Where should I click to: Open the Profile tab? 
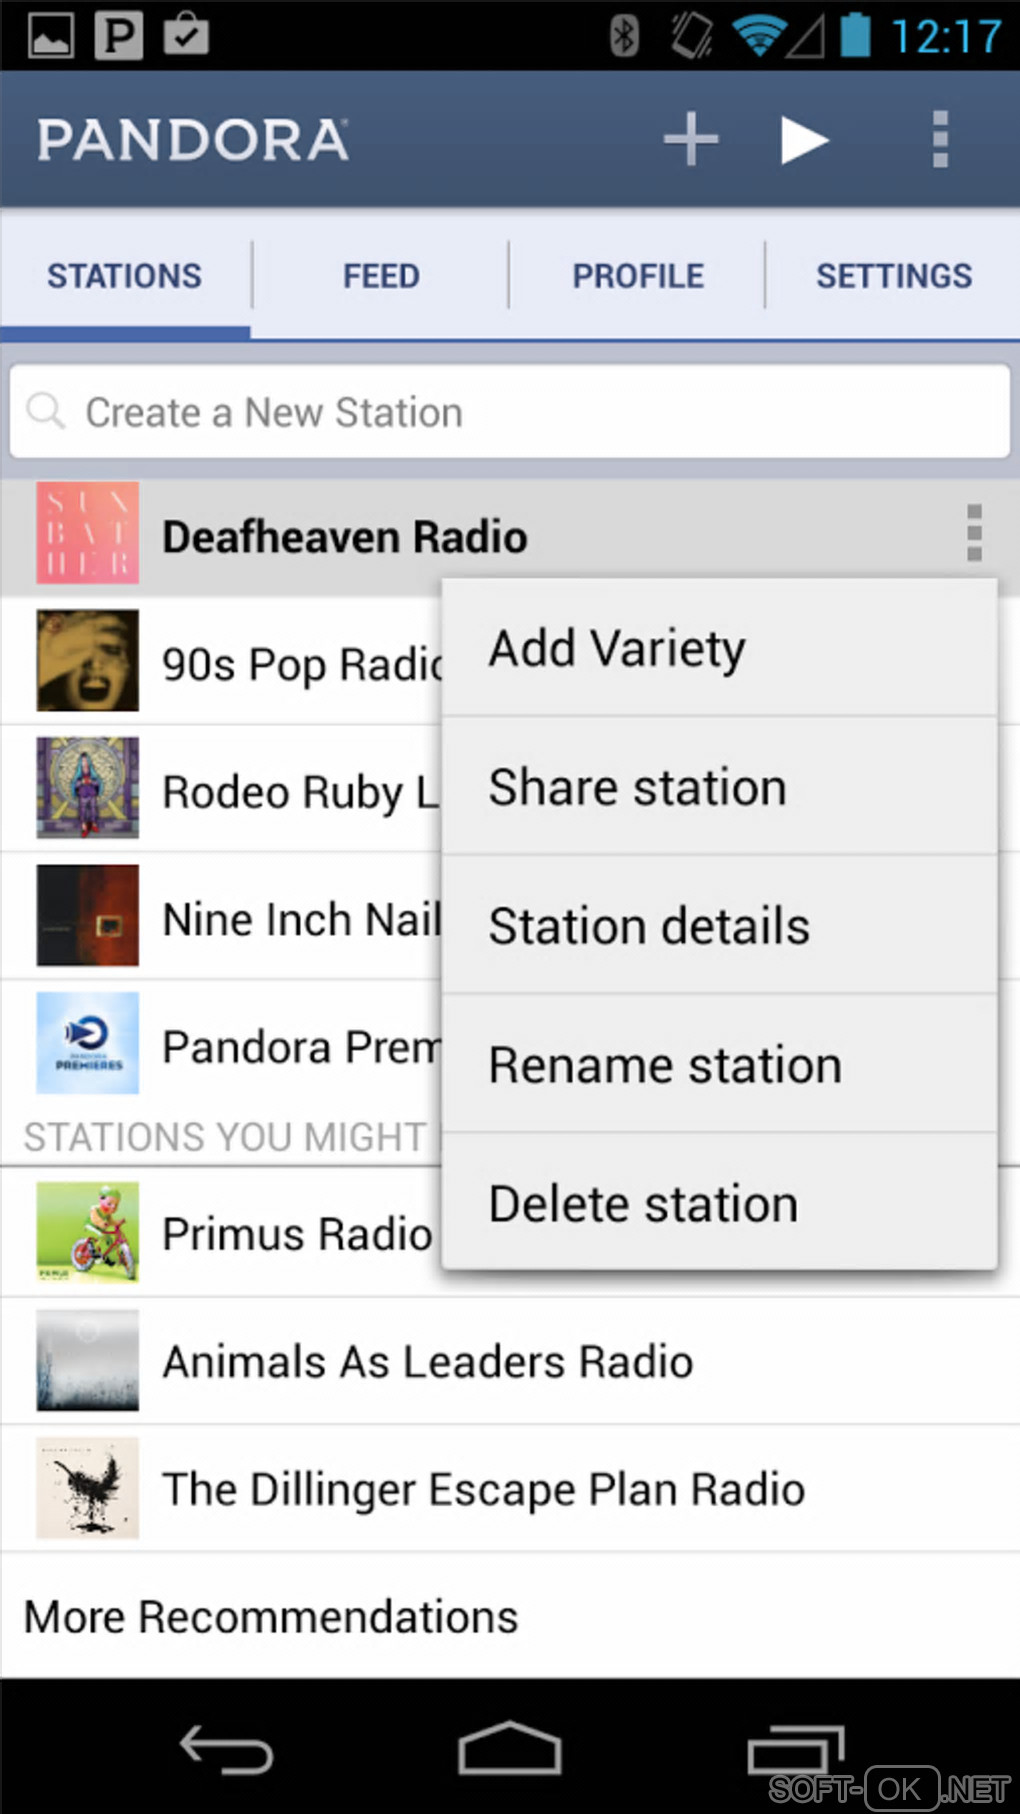pos(637,276)
